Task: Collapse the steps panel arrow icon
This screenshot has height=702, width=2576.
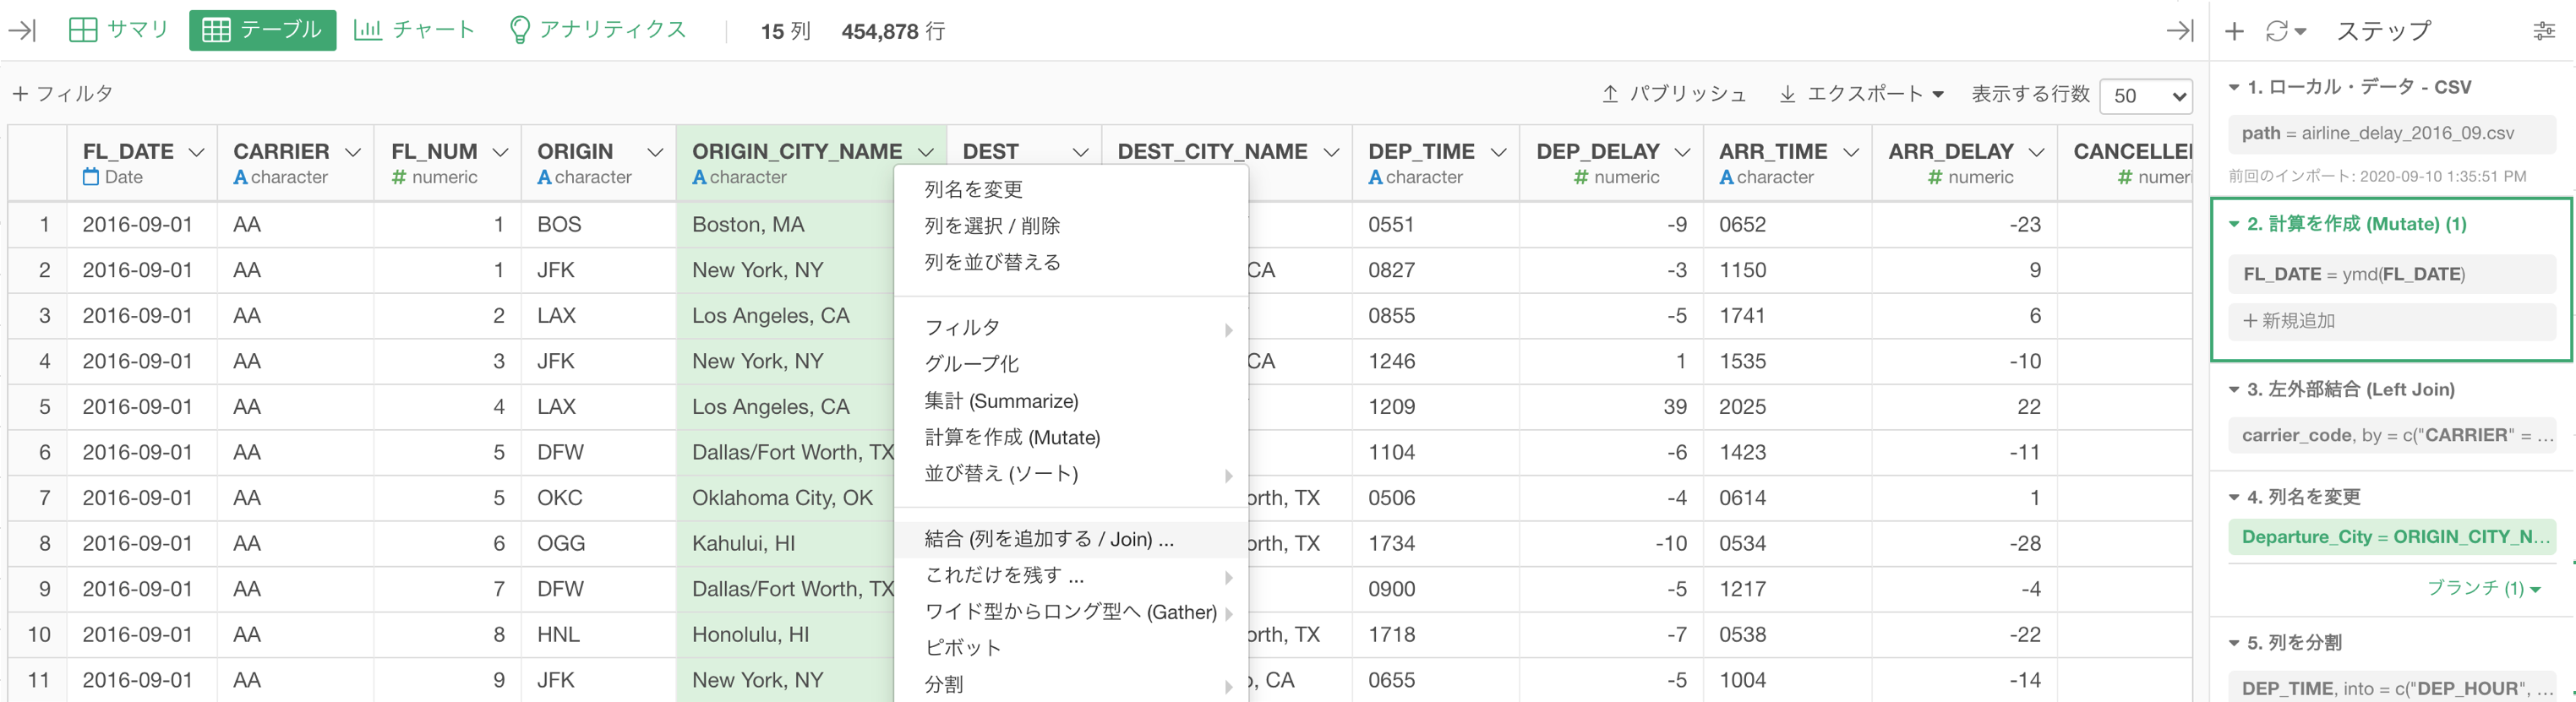Action: click(2180, 30)
